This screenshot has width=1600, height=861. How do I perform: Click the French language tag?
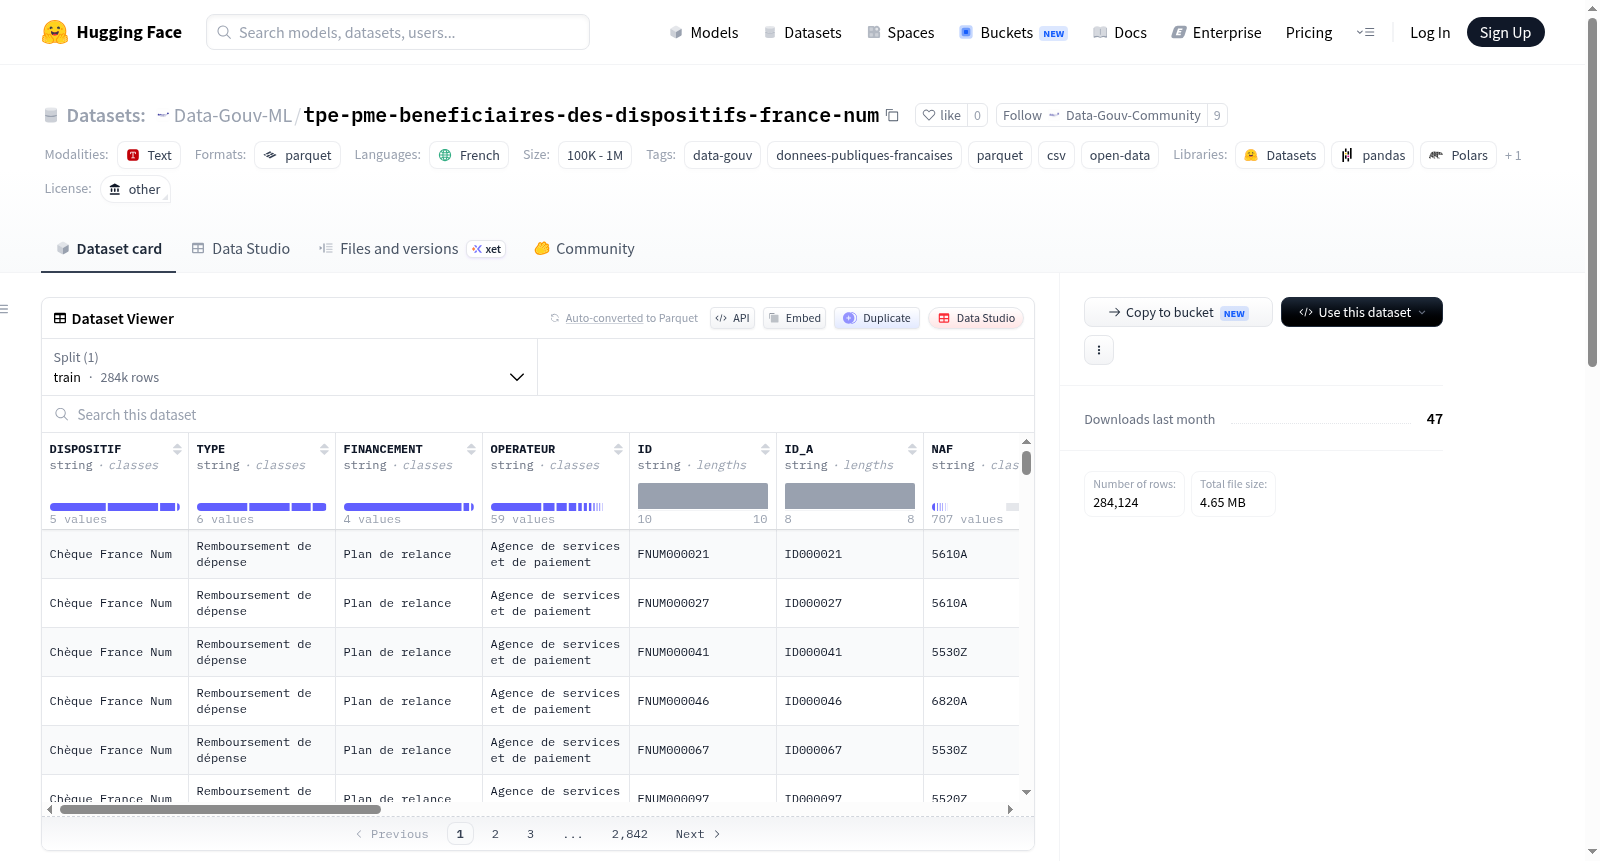point(469,155)
